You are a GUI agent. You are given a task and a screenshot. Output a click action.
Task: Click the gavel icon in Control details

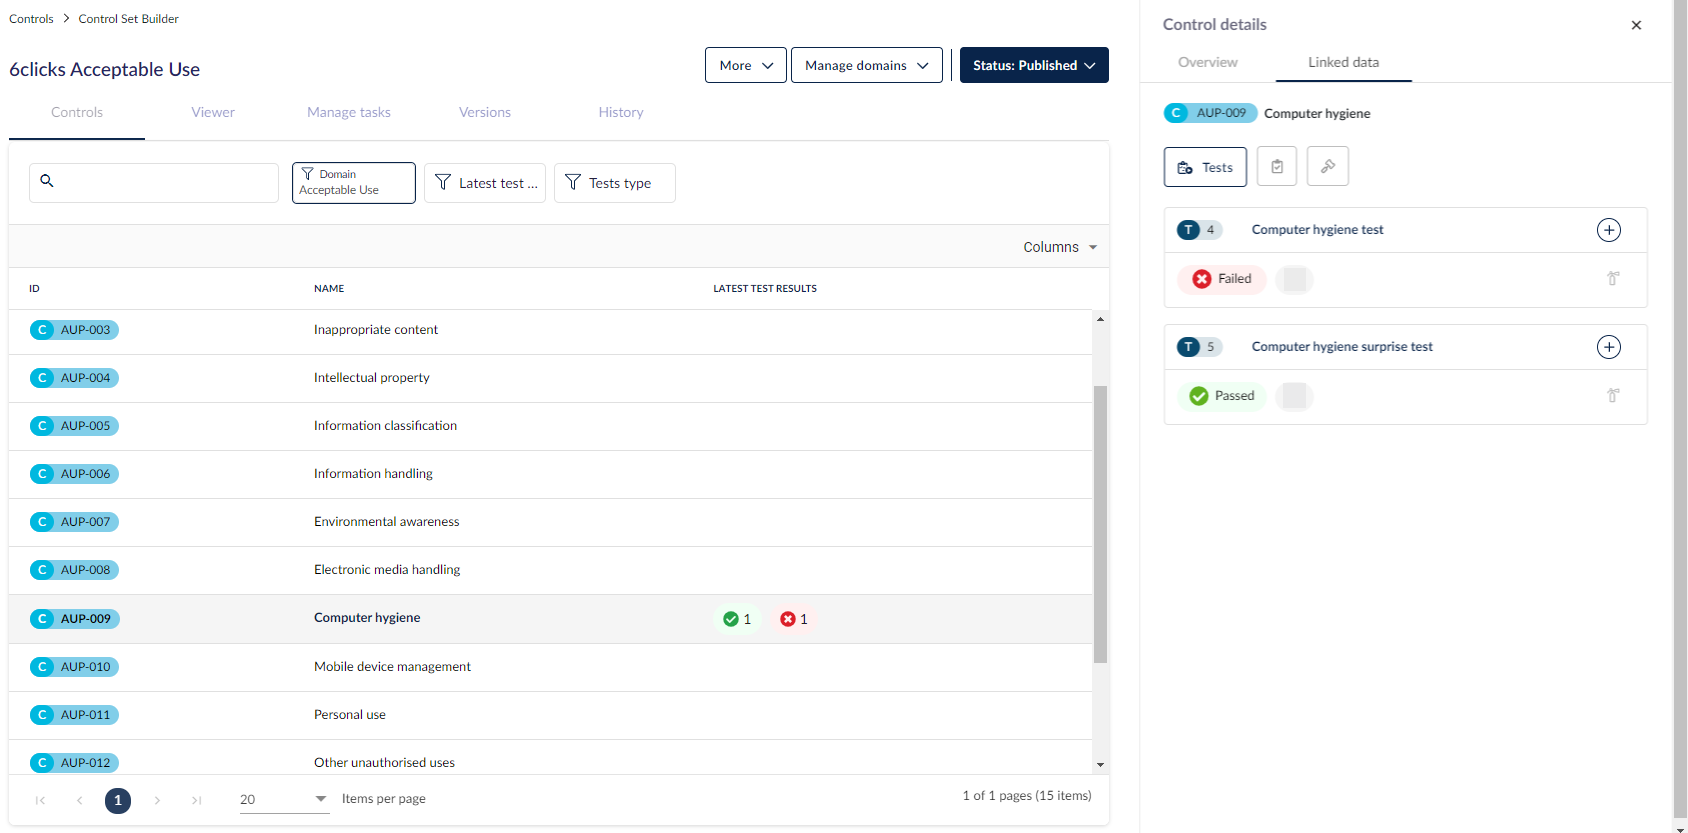pos(1327,167)
